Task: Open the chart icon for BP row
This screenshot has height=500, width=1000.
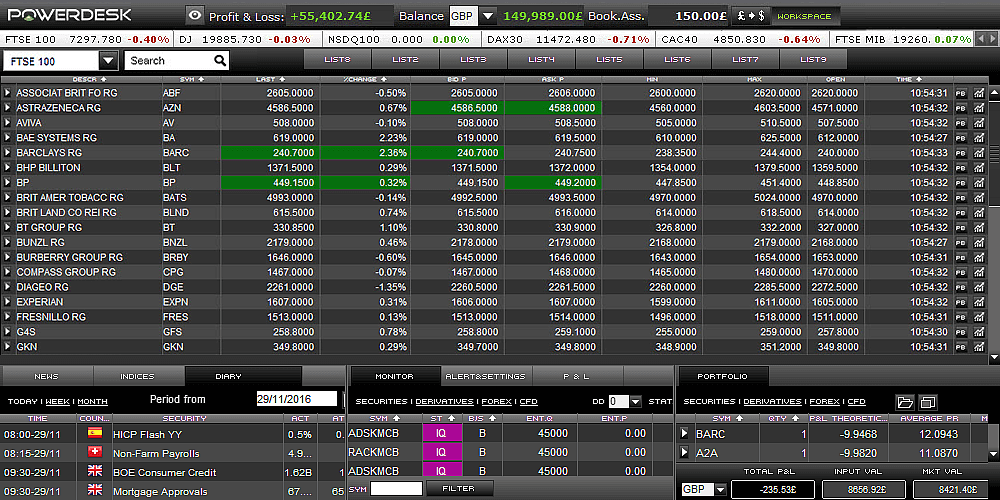Action: [979, 182]
